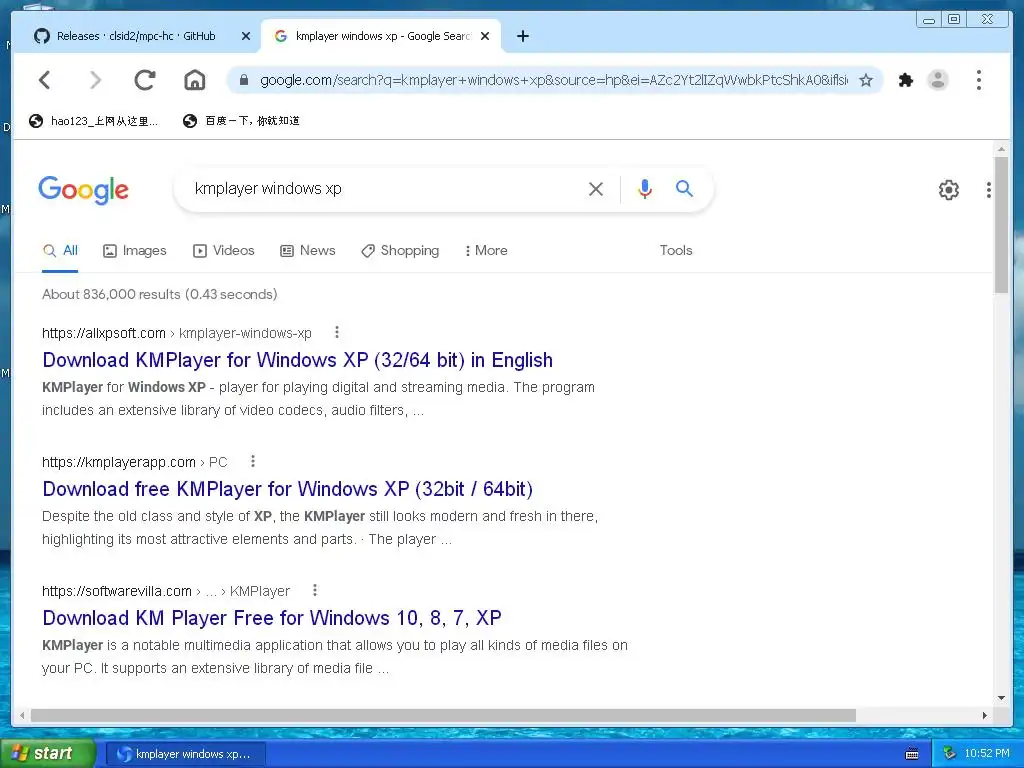This screenshot has height=768, width=1024.
Task: Start voice search with the microphone icon
Action: pyautogui.click(x=645, y=189)
